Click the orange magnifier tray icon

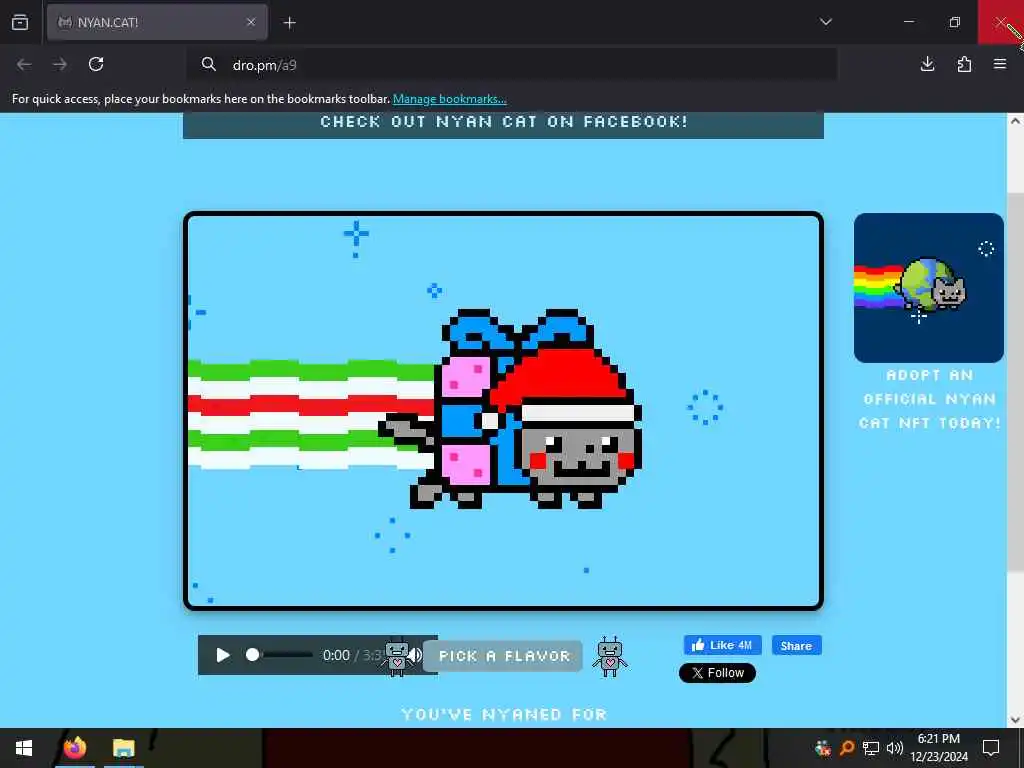tap(847, 748)
